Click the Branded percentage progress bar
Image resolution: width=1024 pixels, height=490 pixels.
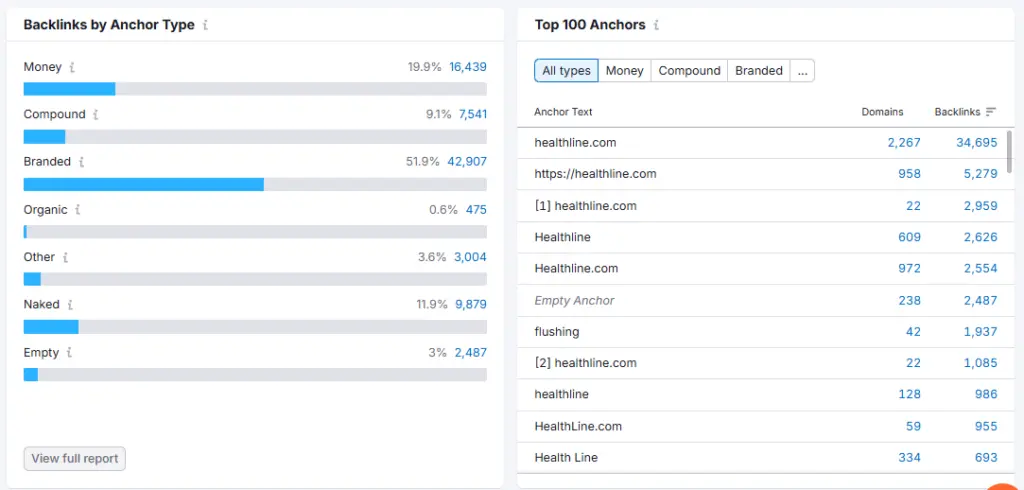tap(254, 184)
